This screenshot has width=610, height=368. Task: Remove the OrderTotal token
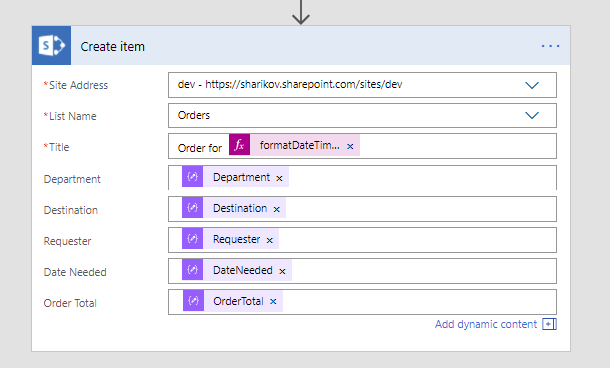coord(273,301)
